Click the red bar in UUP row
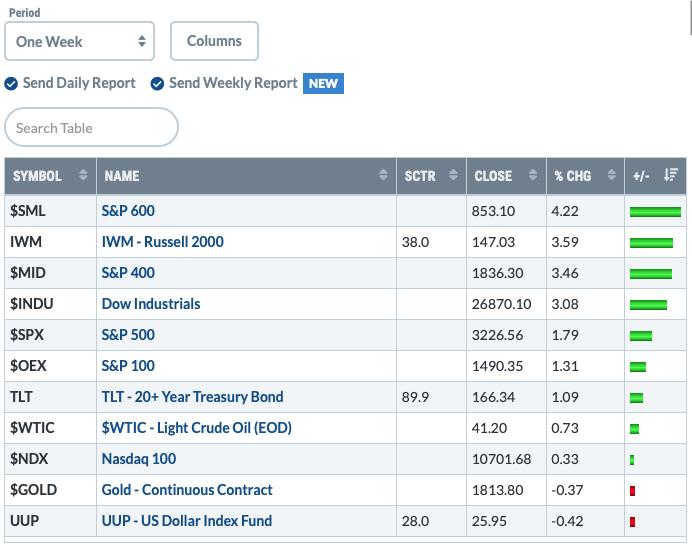 click(632, 522)
